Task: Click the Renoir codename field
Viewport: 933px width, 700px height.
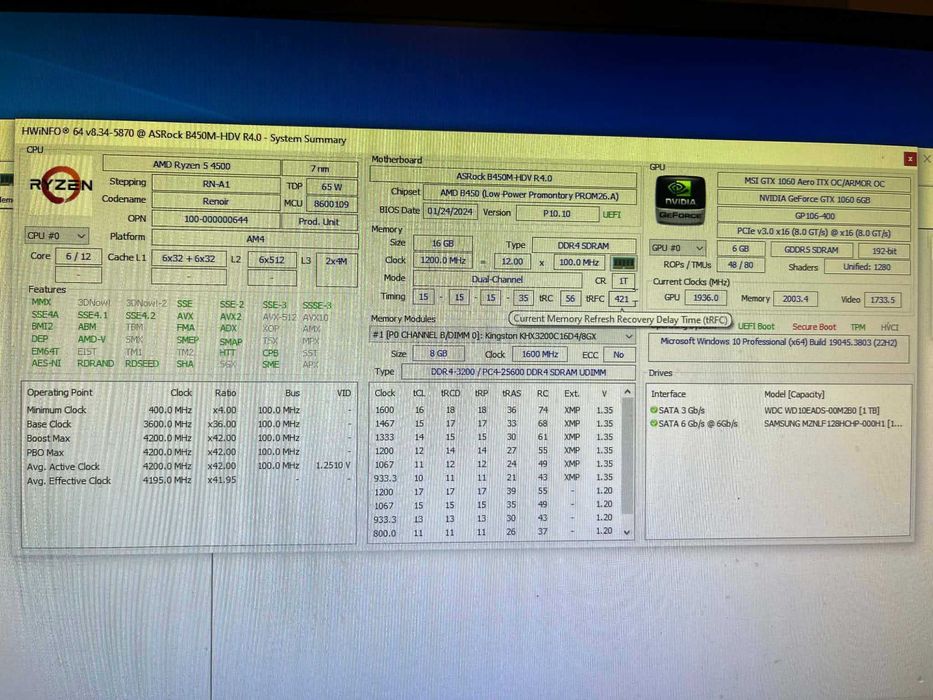Action: (x=216, y=201)
